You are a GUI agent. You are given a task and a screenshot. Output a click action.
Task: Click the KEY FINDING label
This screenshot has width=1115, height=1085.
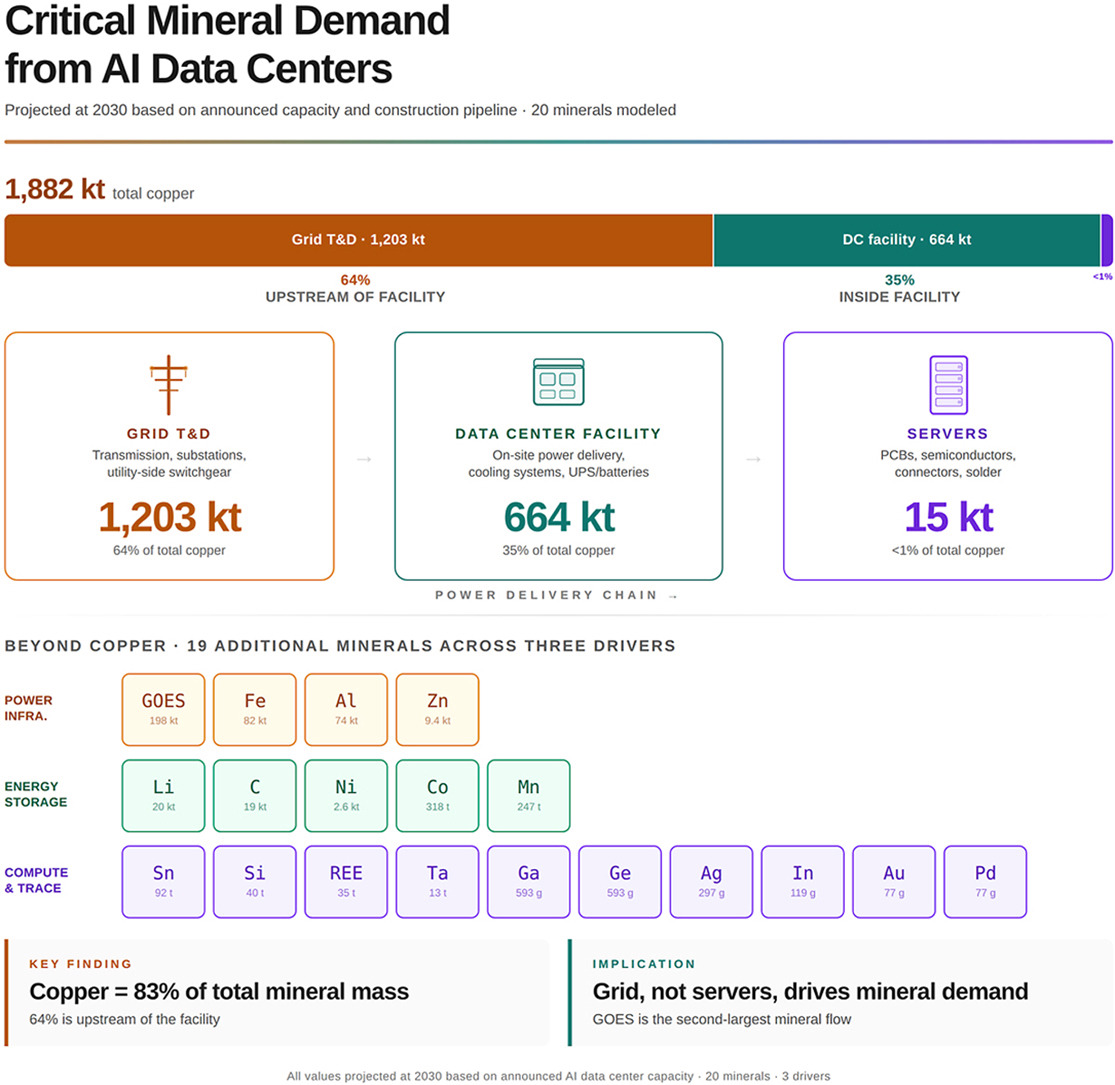(80, 964)
